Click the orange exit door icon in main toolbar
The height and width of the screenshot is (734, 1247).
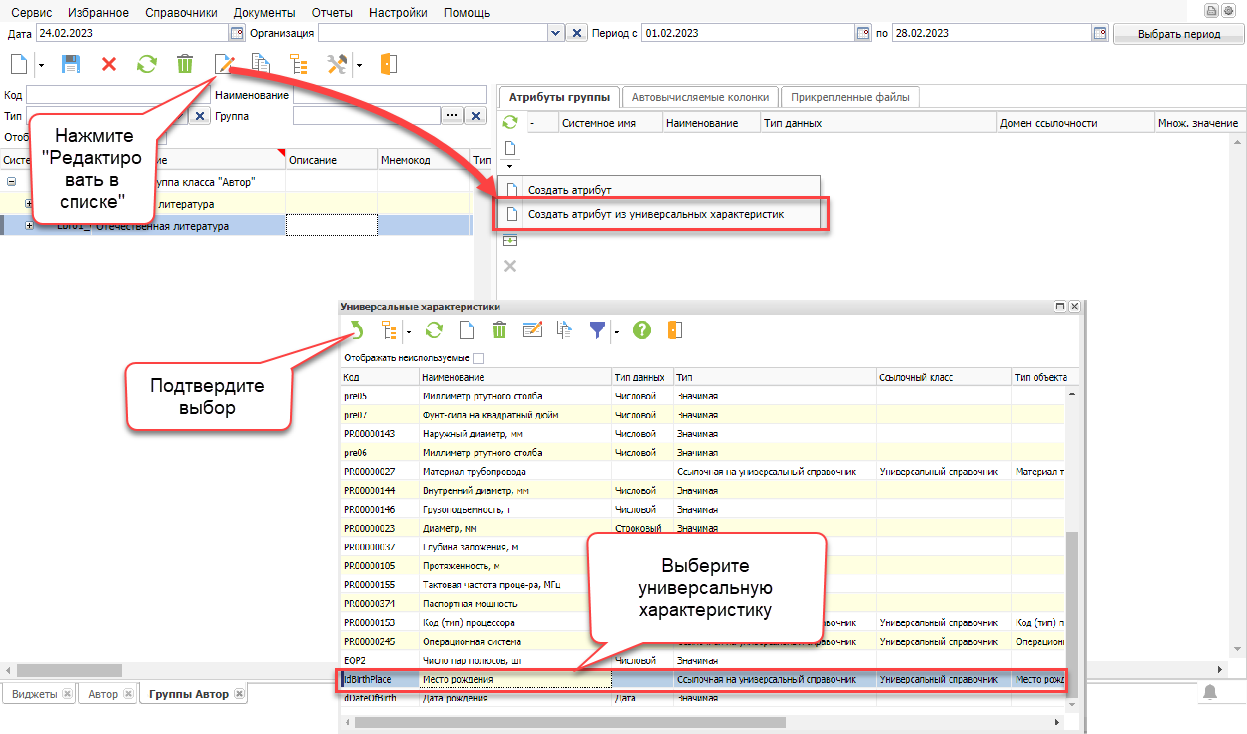[389, 64]
